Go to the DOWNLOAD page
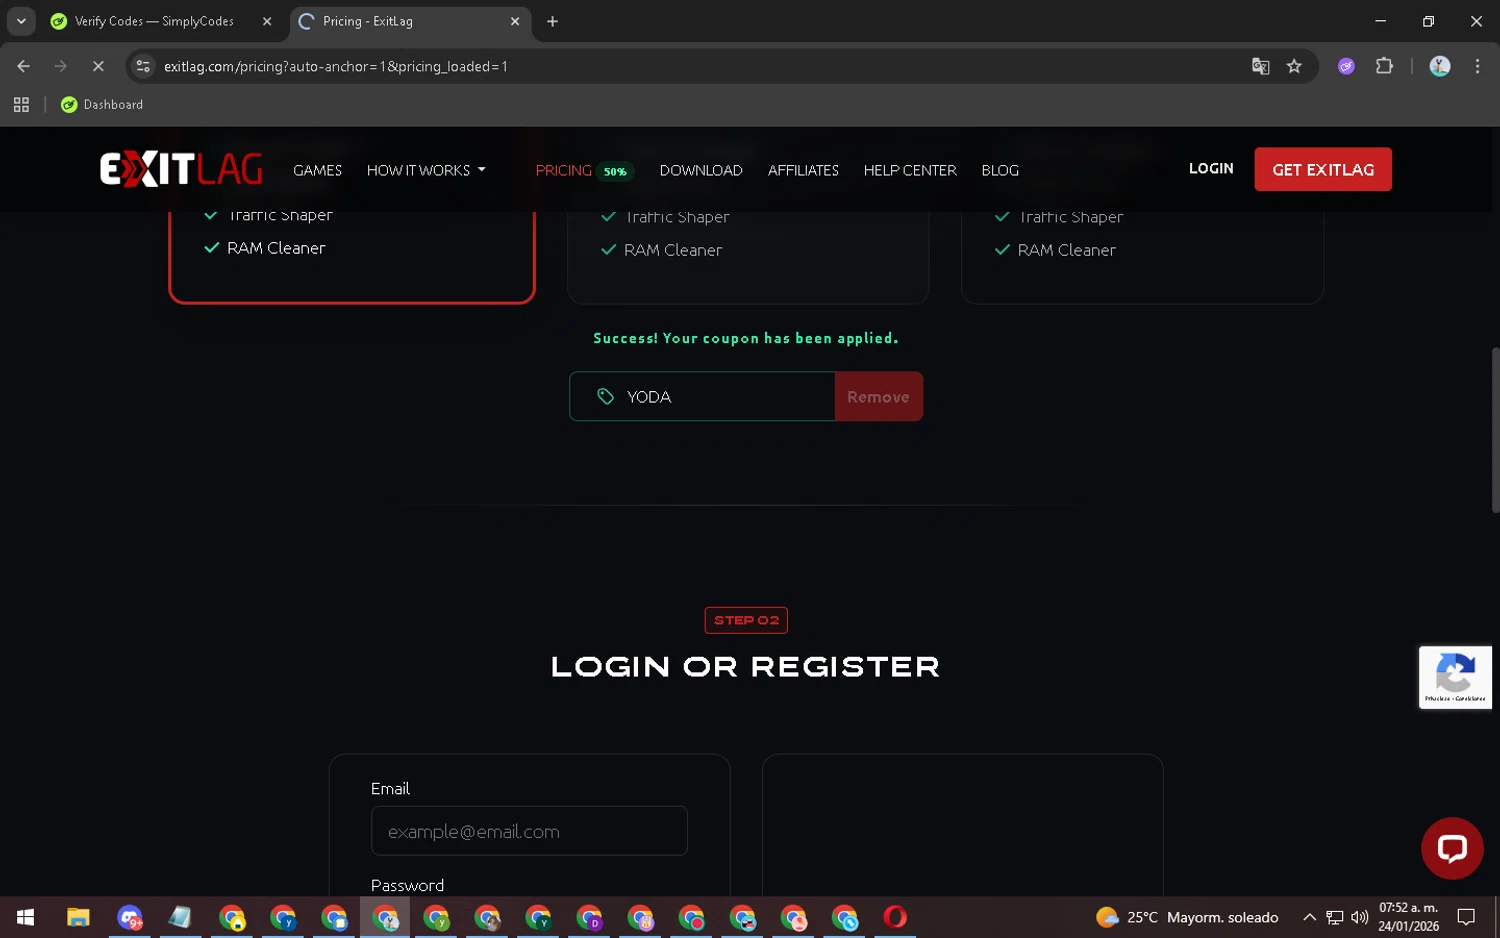 tap(701, 170)
